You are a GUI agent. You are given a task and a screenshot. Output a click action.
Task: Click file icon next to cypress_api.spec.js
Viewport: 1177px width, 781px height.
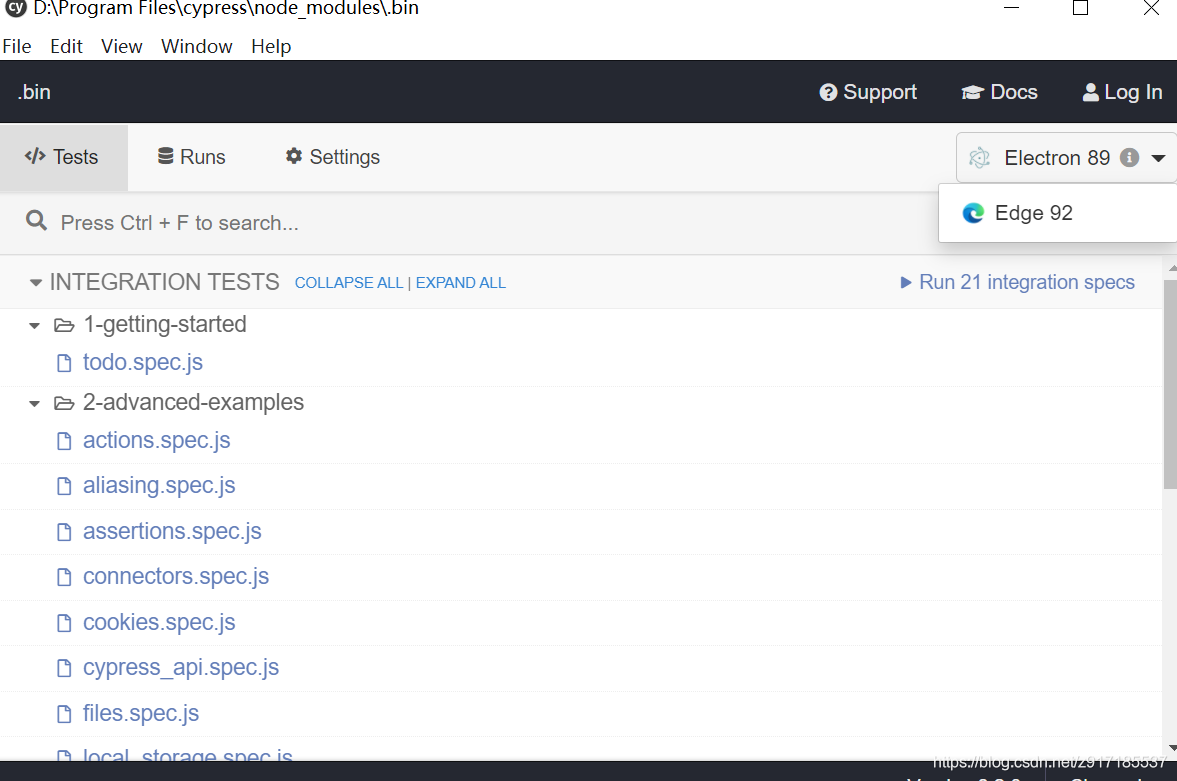(x=65, y=668)
